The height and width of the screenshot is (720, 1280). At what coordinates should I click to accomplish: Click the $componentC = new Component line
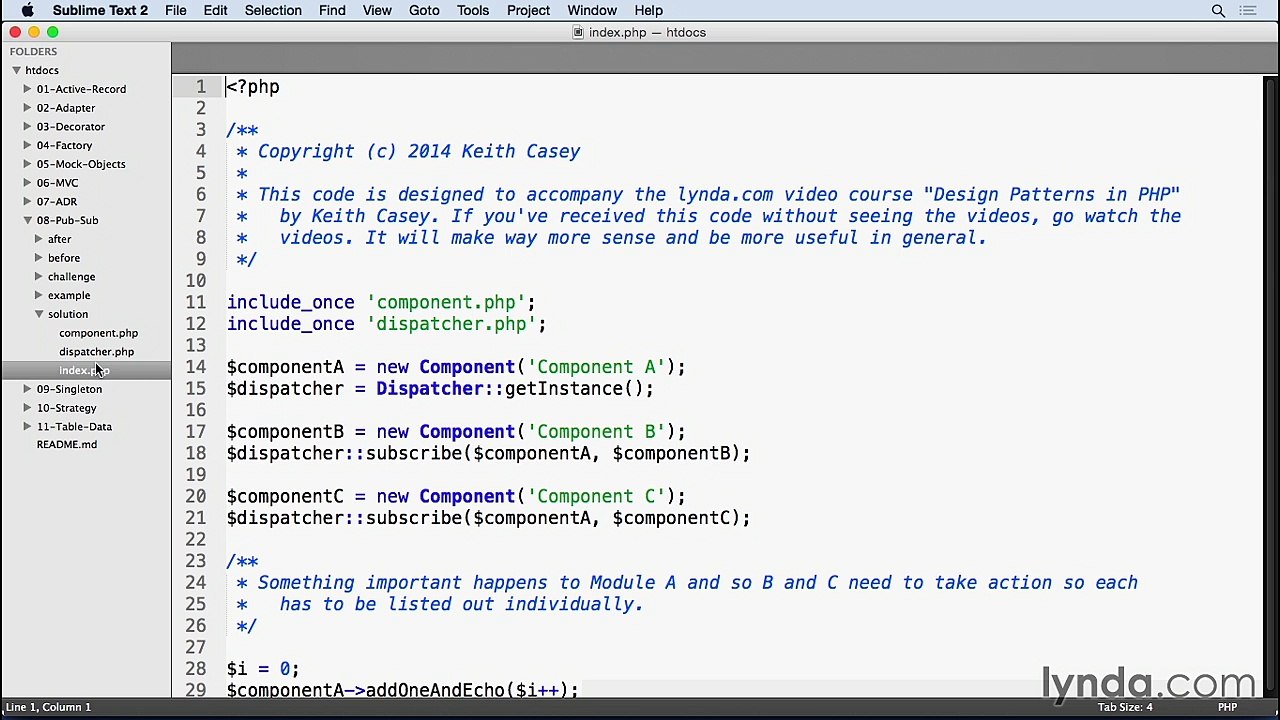(x=456, y=497)
